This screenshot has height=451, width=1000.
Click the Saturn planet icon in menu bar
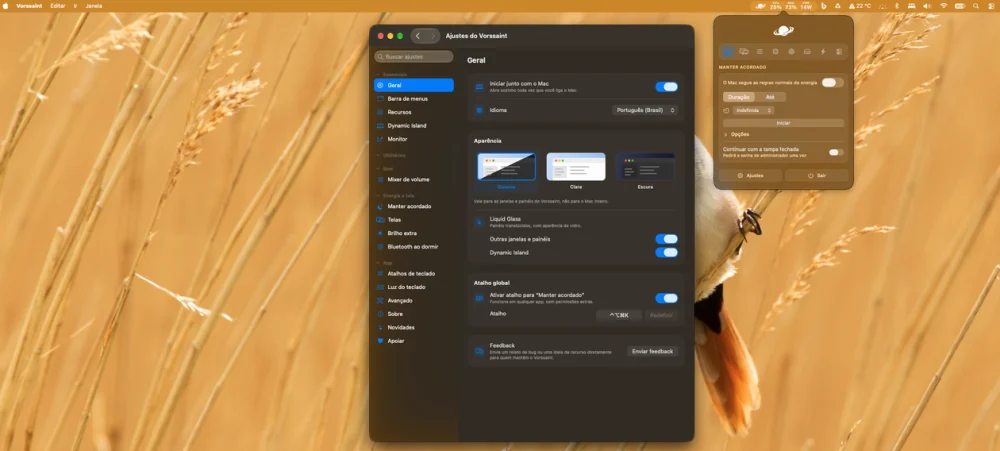point(760,6)
